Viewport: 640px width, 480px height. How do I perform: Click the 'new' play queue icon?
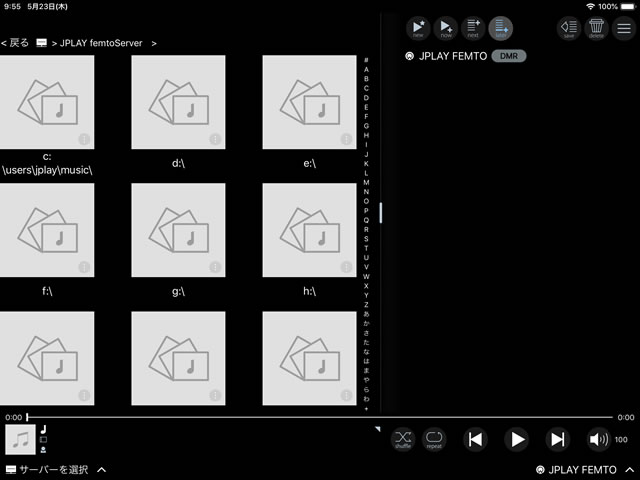click(417, 28)
